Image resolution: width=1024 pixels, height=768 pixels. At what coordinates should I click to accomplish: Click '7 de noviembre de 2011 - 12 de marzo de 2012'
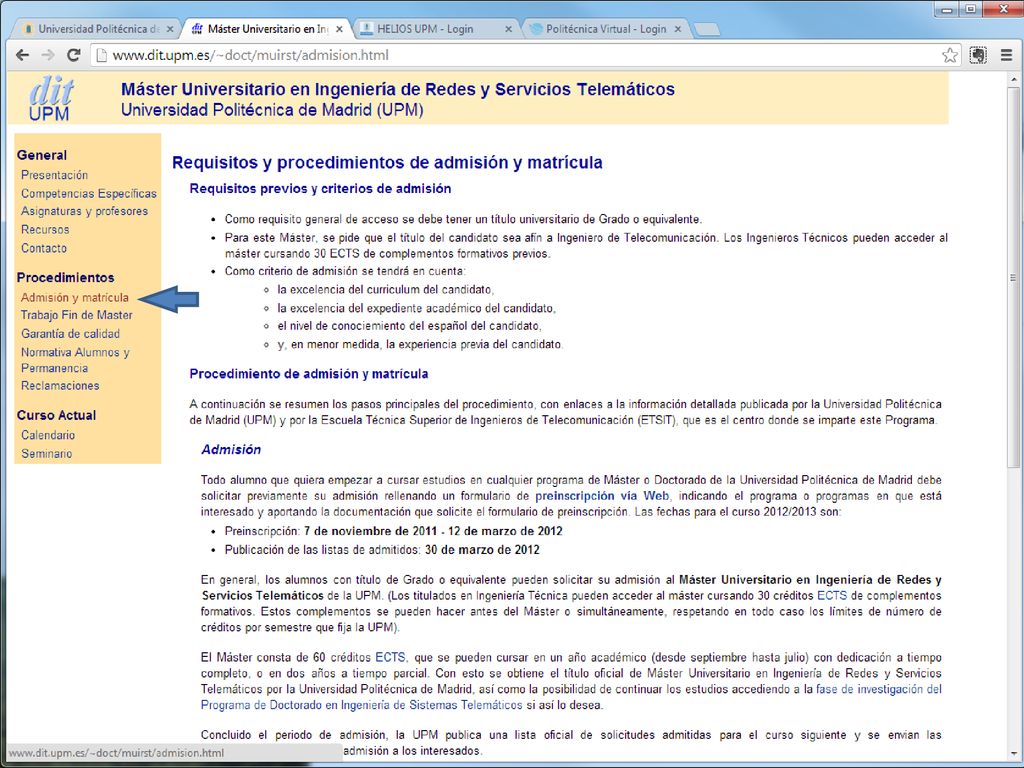[433, 531]
